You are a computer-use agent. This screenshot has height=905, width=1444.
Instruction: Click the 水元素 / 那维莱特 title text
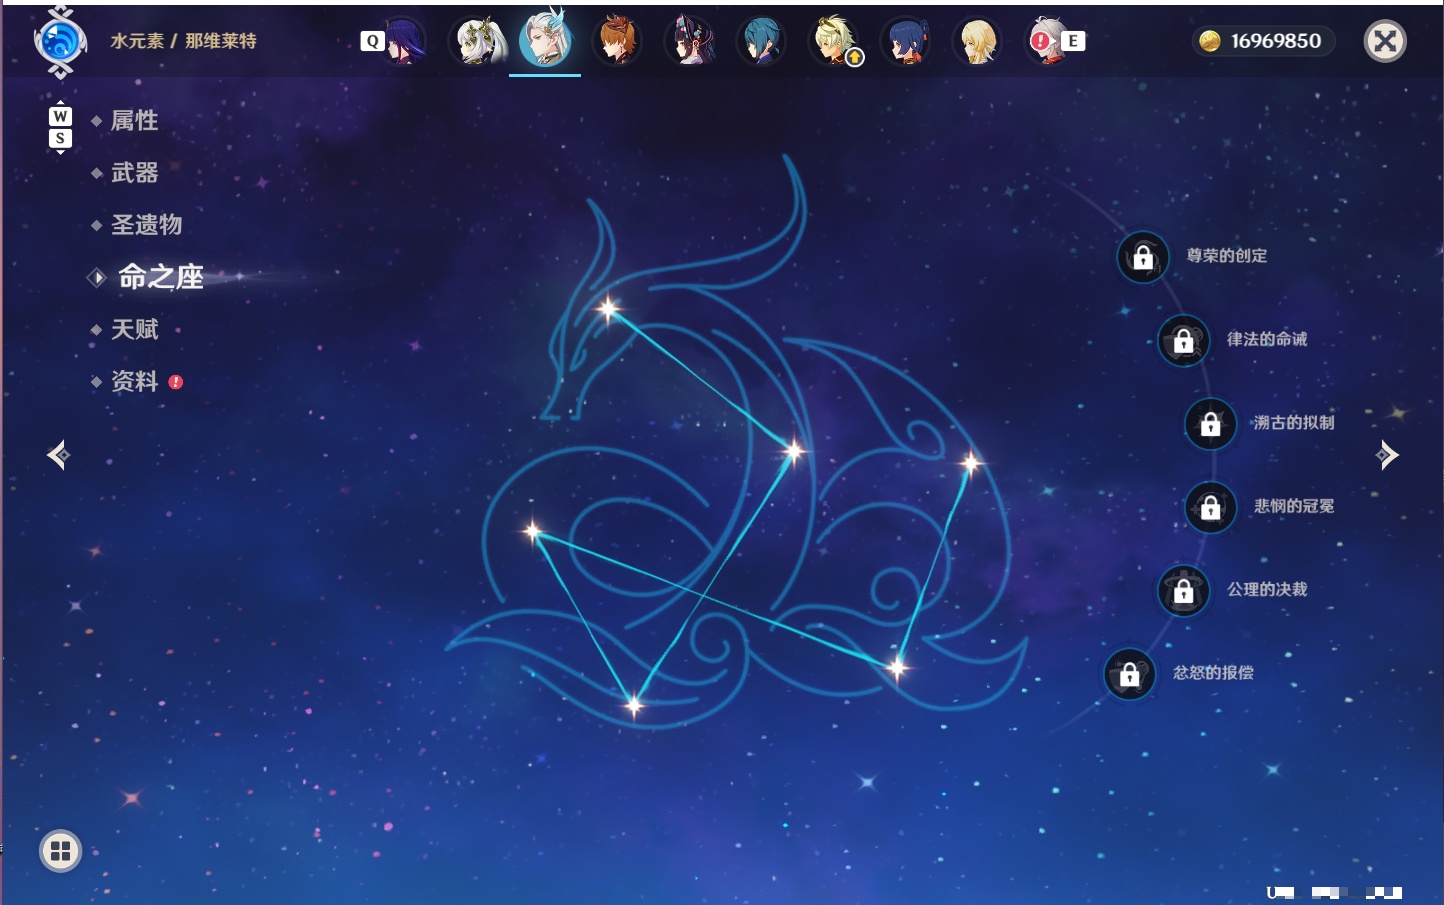[183, 41]
